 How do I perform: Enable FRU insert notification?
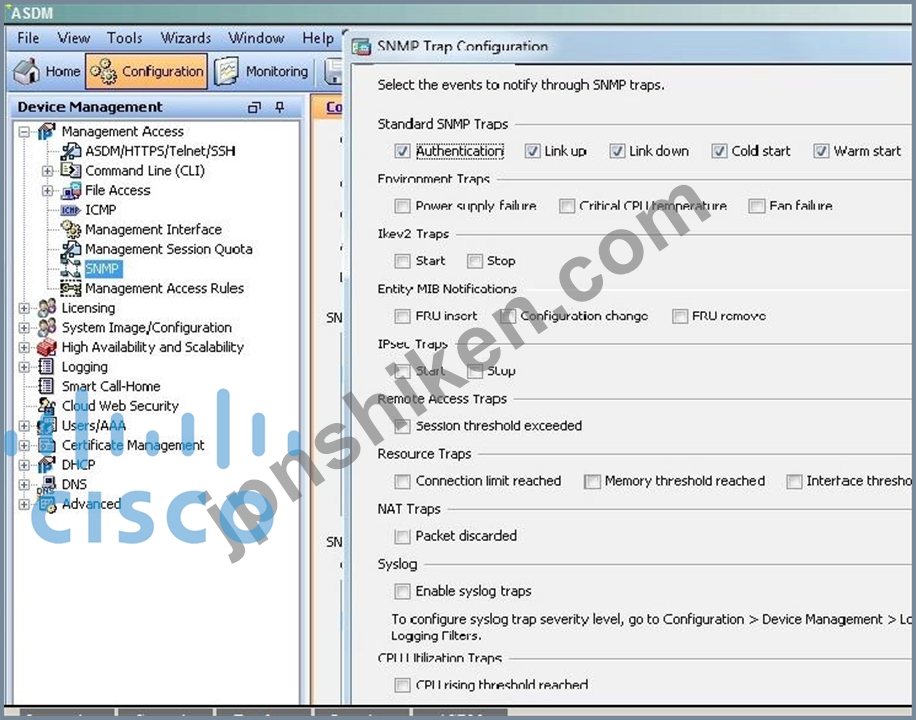(403, 316)
